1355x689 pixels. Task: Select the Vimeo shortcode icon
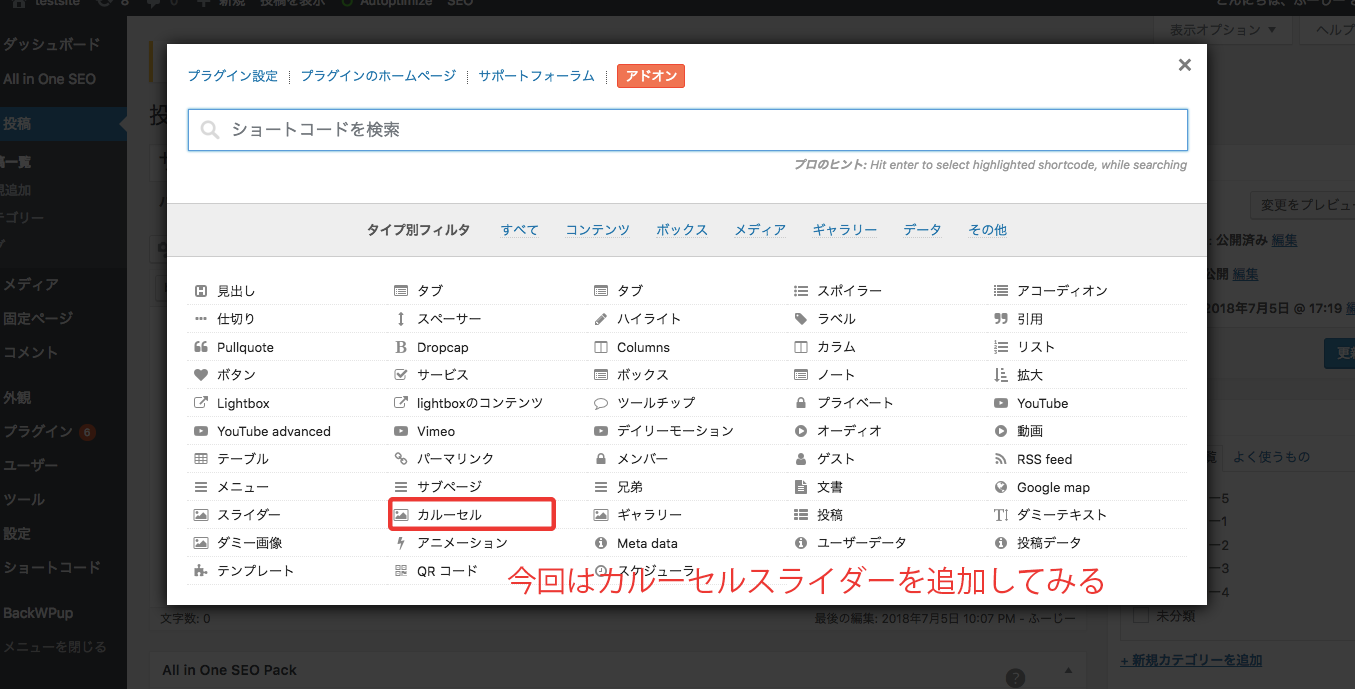tap(401, 431)
